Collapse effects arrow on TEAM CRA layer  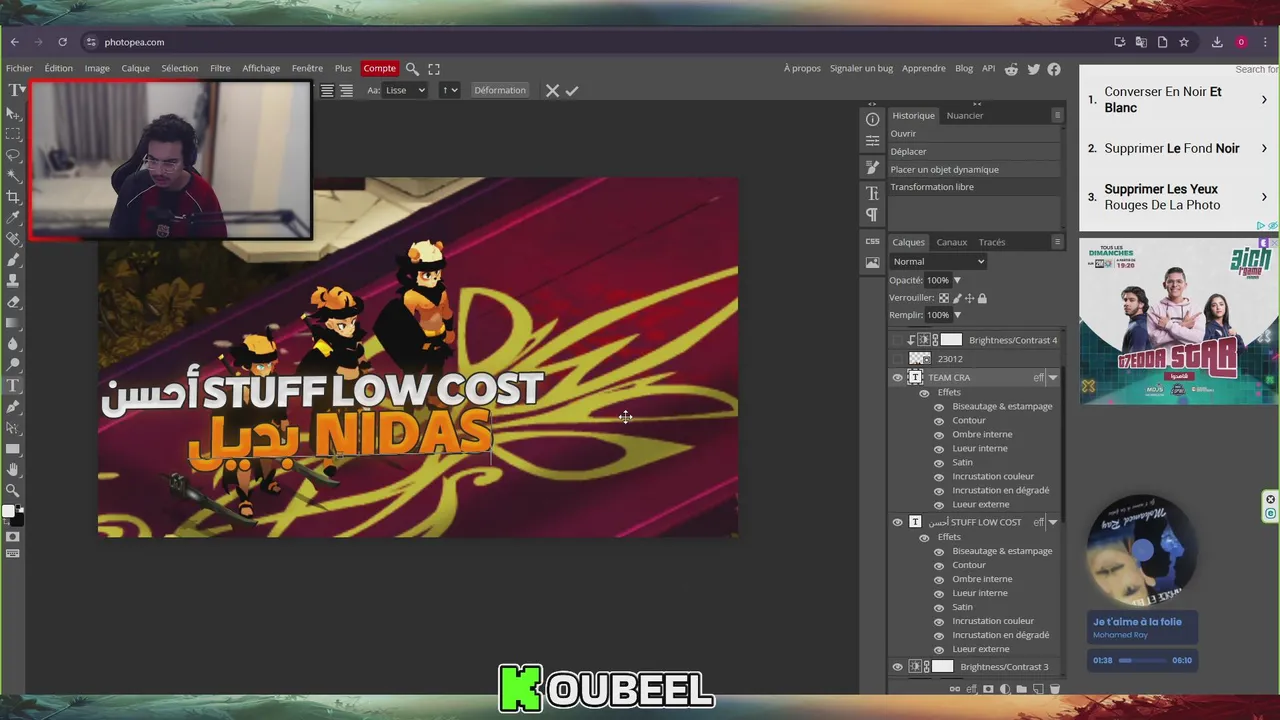[1052, 378]
